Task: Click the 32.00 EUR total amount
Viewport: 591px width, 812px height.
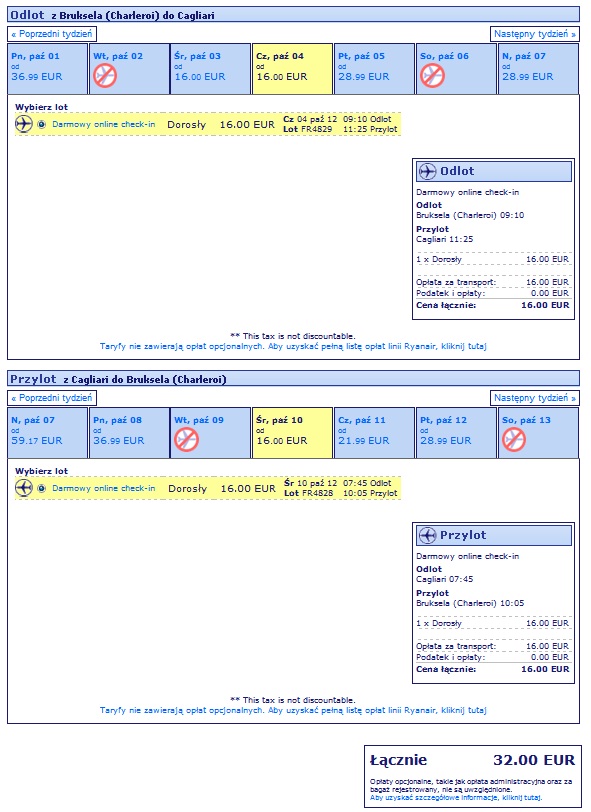Action: tap(534, 760)
